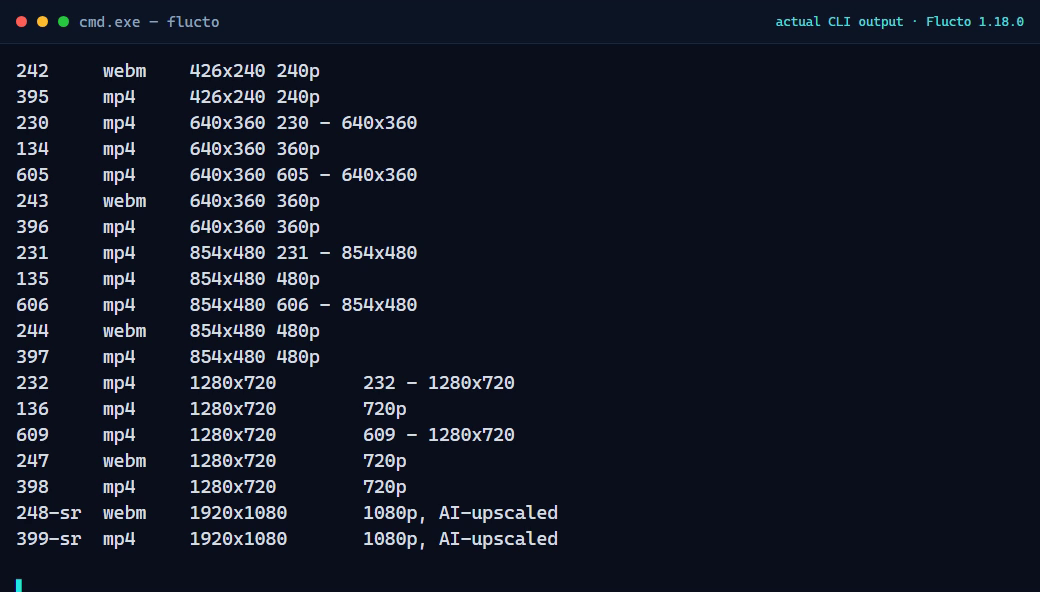The height and width of the screenshot is (592, 1040).
Task: Select format ID 396
Action: pos(32,227)
